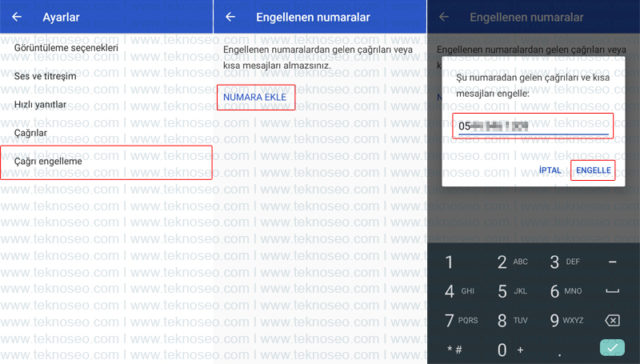This screenshot has width=640, height=364.
Task: Tap the green checkmark done key
Action: click(x=612, y=348)
